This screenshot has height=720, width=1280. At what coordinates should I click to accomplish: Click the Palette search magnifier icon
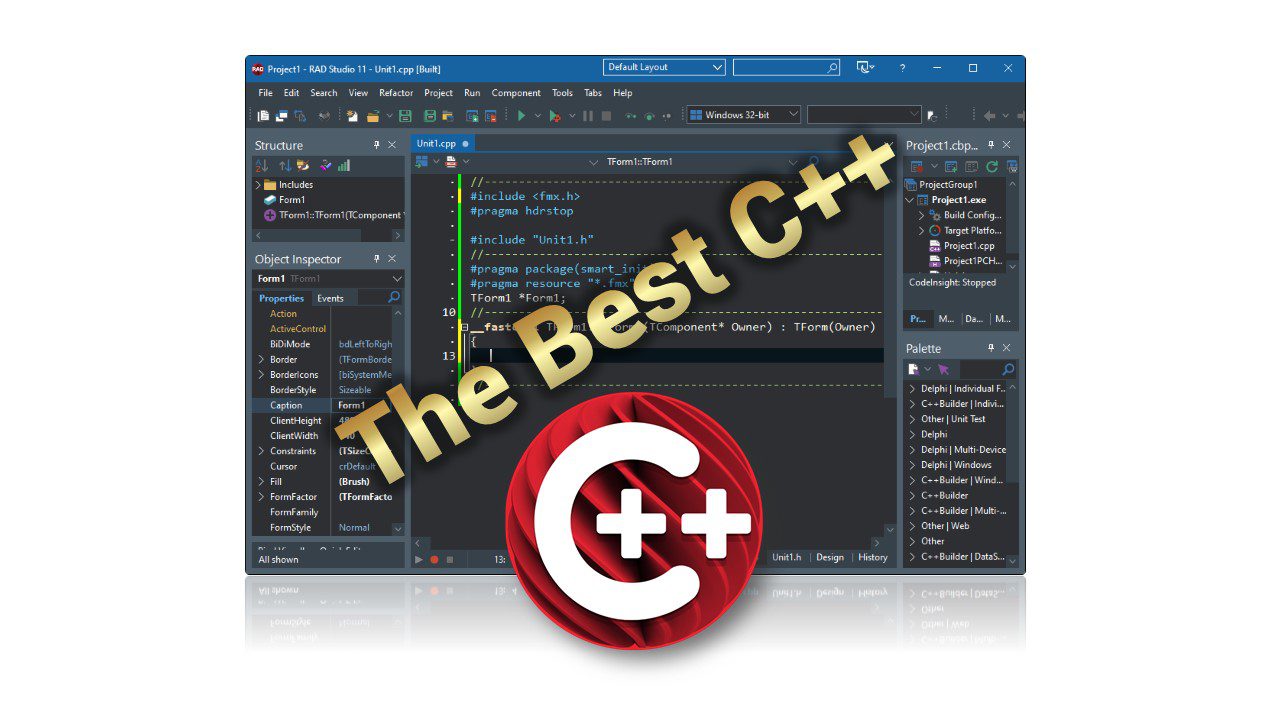tap(1008, 369)
